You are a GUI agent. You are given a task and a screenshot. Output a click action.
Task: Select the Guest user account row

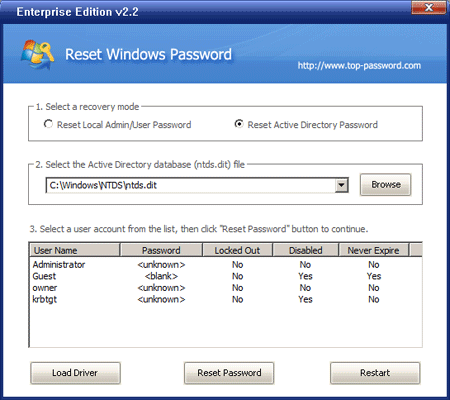226,276
